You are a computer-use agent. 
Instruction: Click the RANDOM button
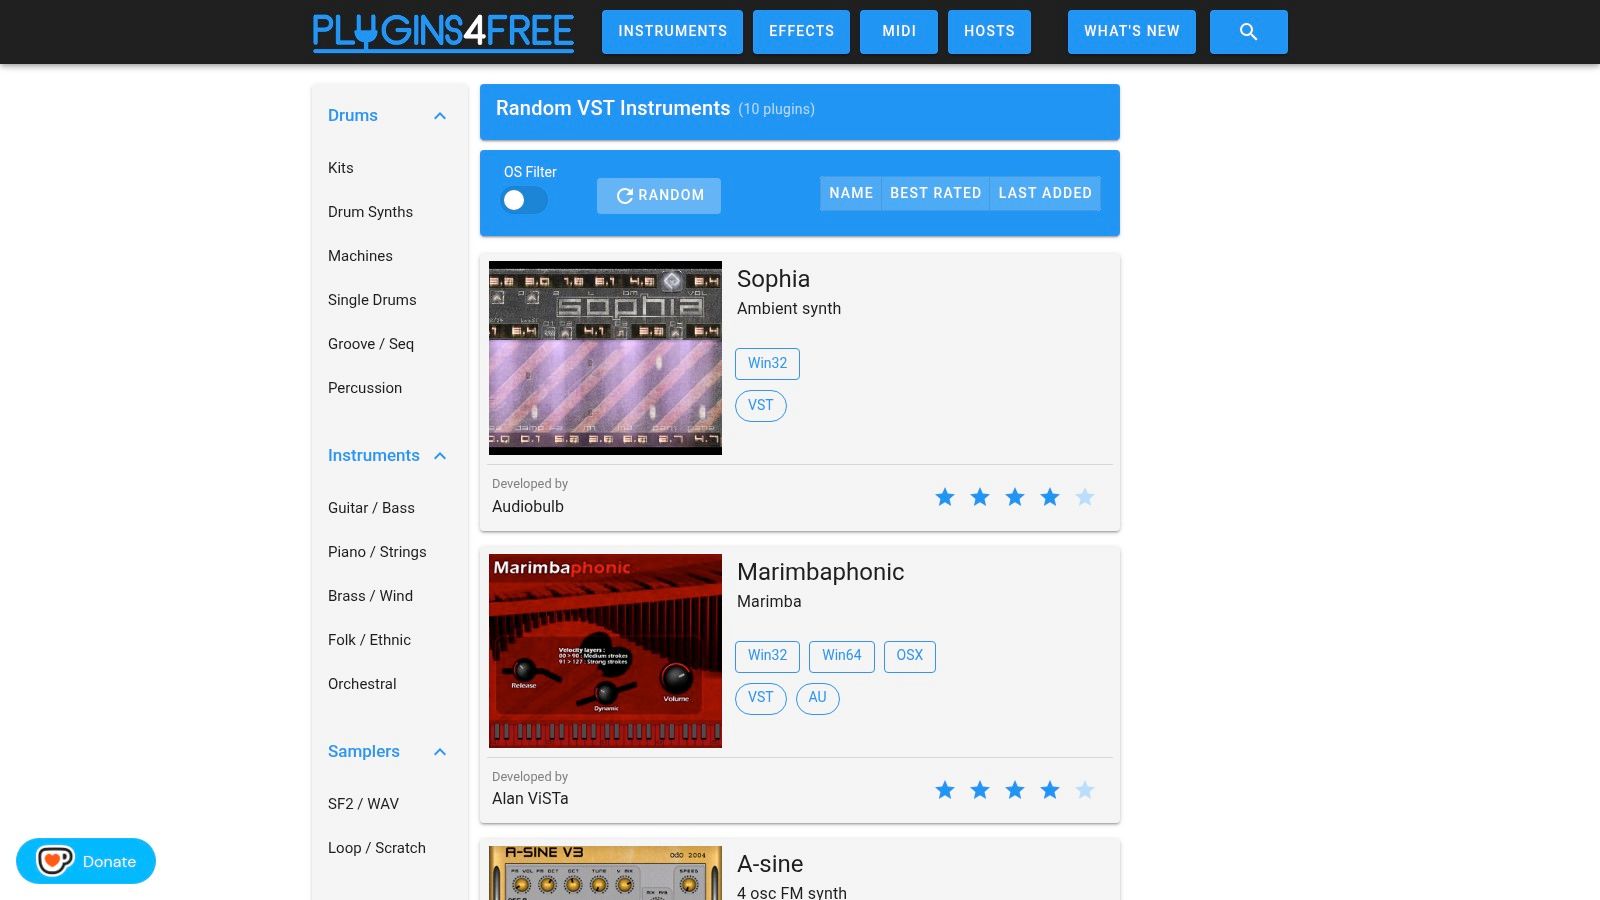(x=659, y=196)
